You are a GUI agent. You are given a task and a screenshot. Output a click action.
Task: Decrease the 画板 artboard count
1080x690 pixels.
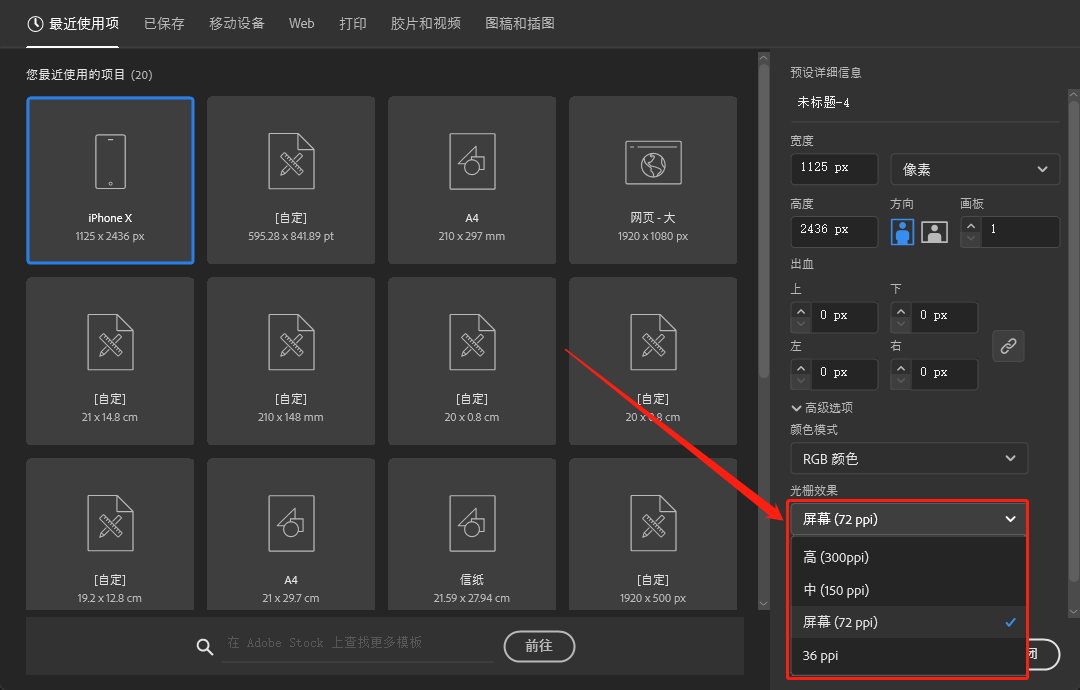[971, 239]
